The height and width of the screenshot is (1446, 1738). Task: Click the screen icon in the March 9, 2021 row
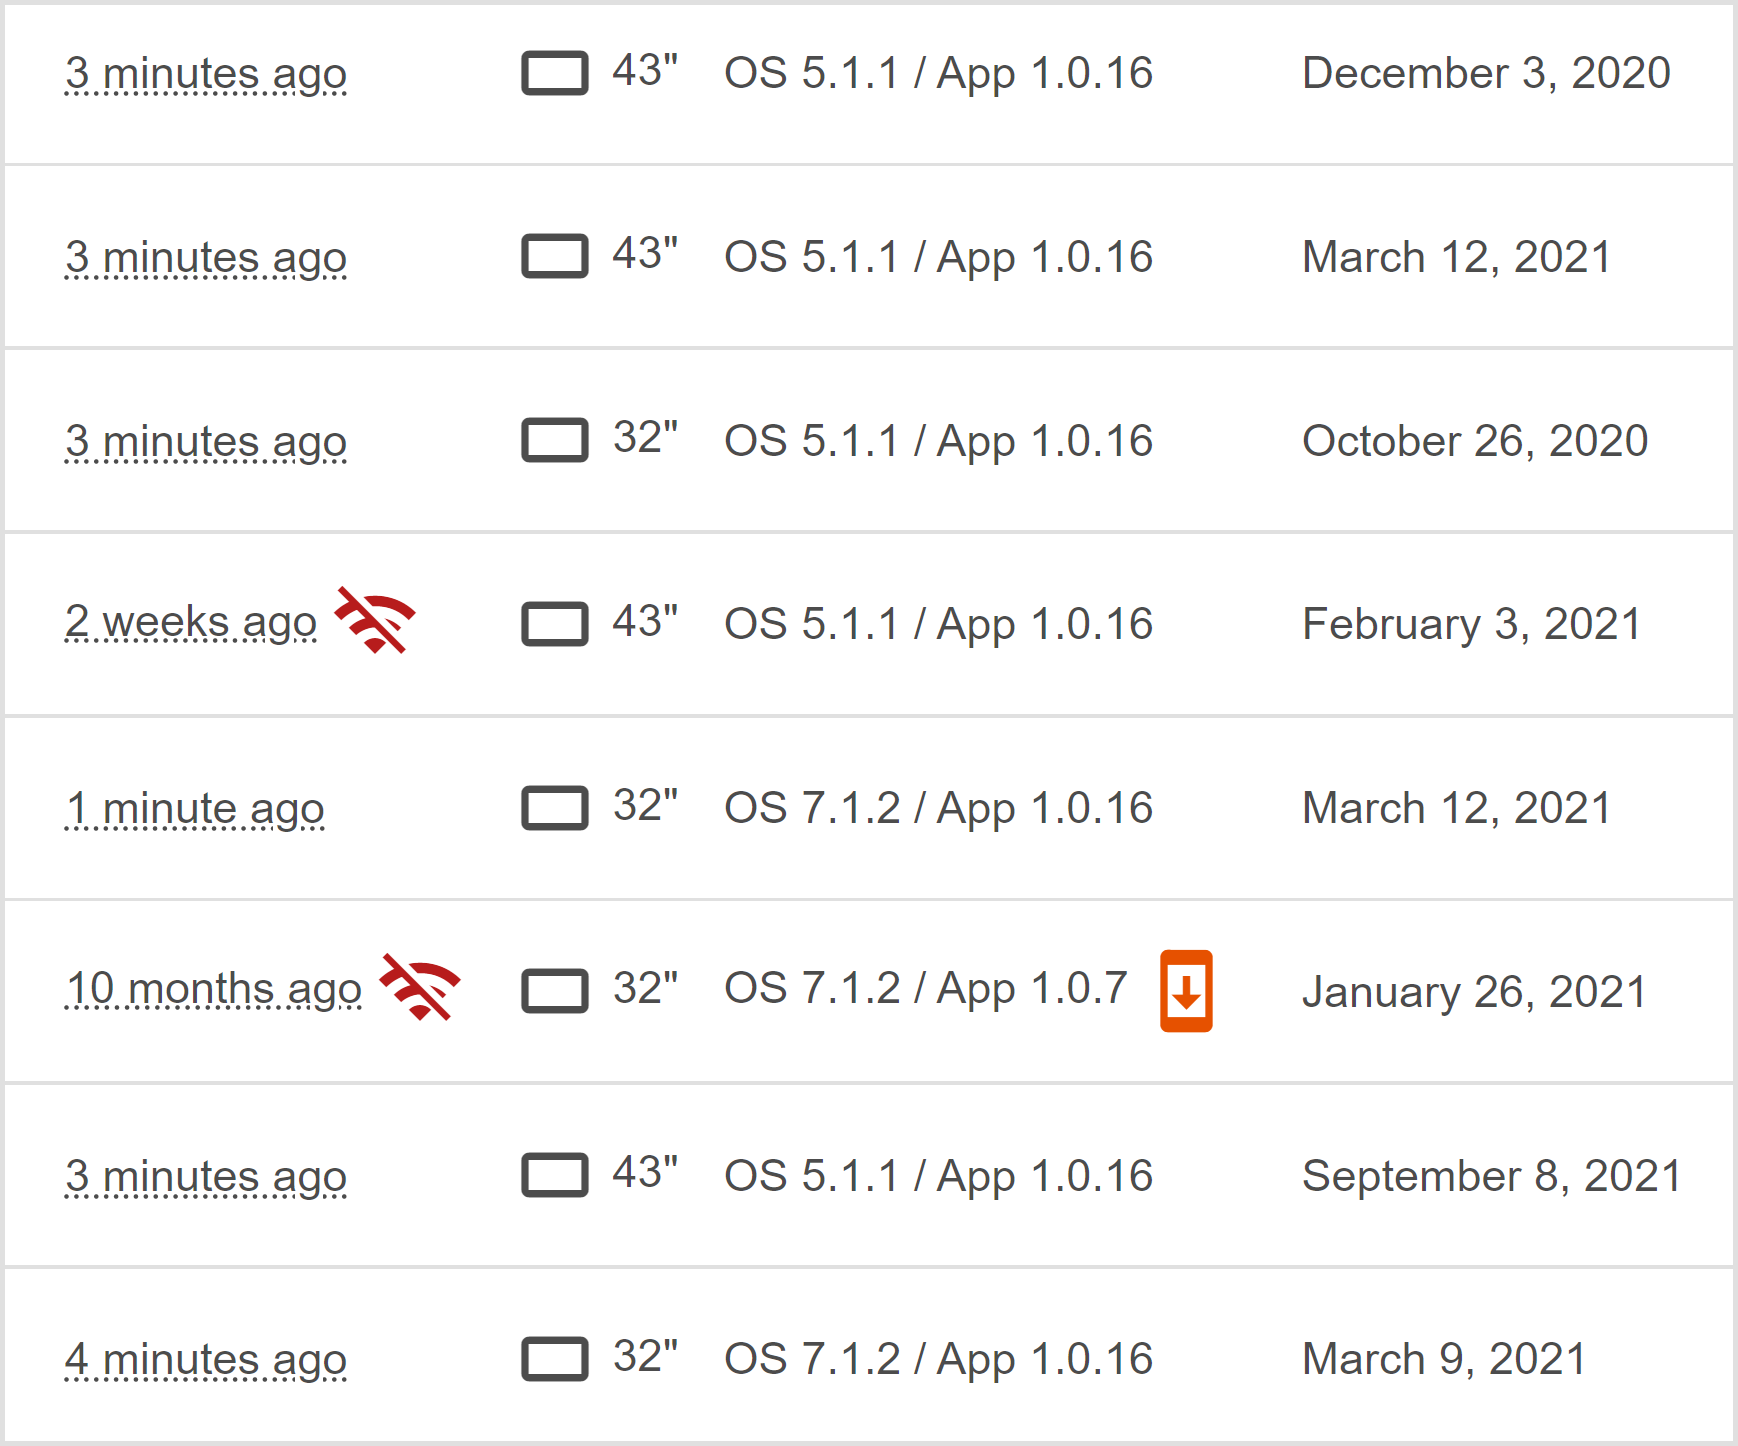coord(555,1359)
